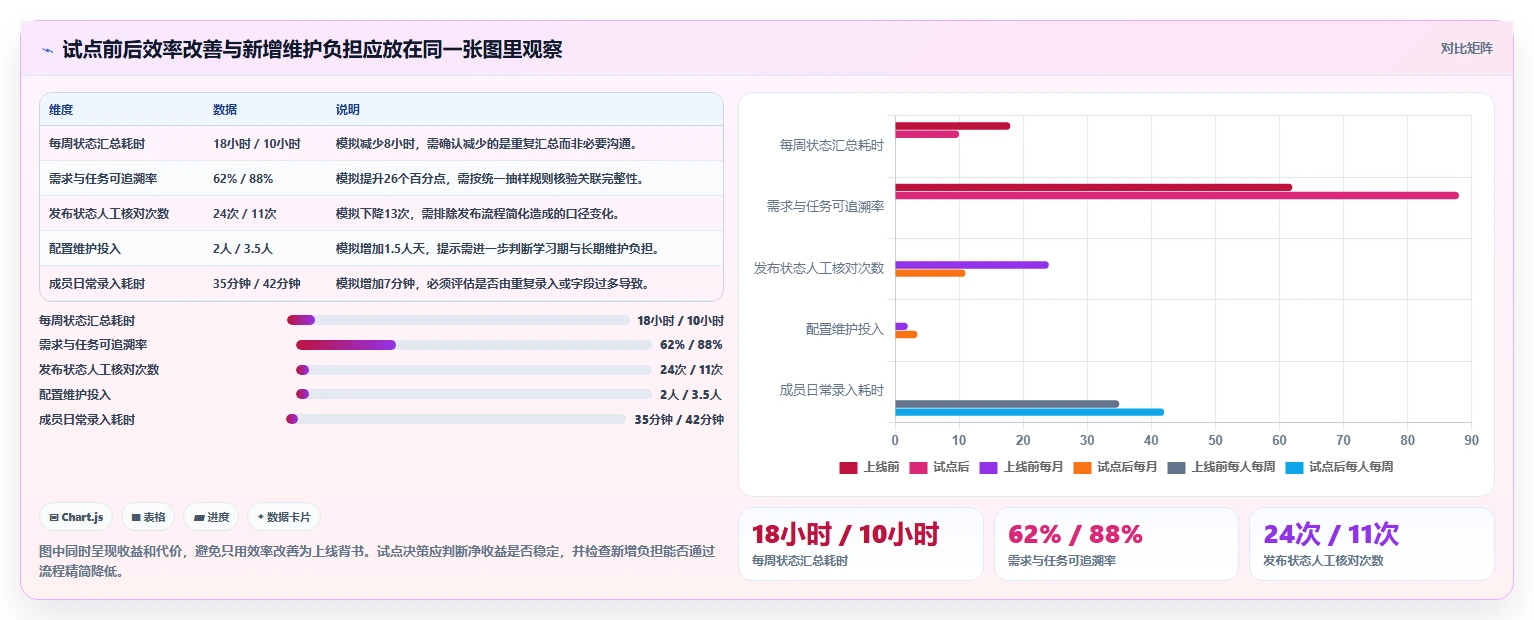This screenshot has width=1534, height=620.
Task: Click table row label 每周状态汇总耗时
Action: [97, 144]
